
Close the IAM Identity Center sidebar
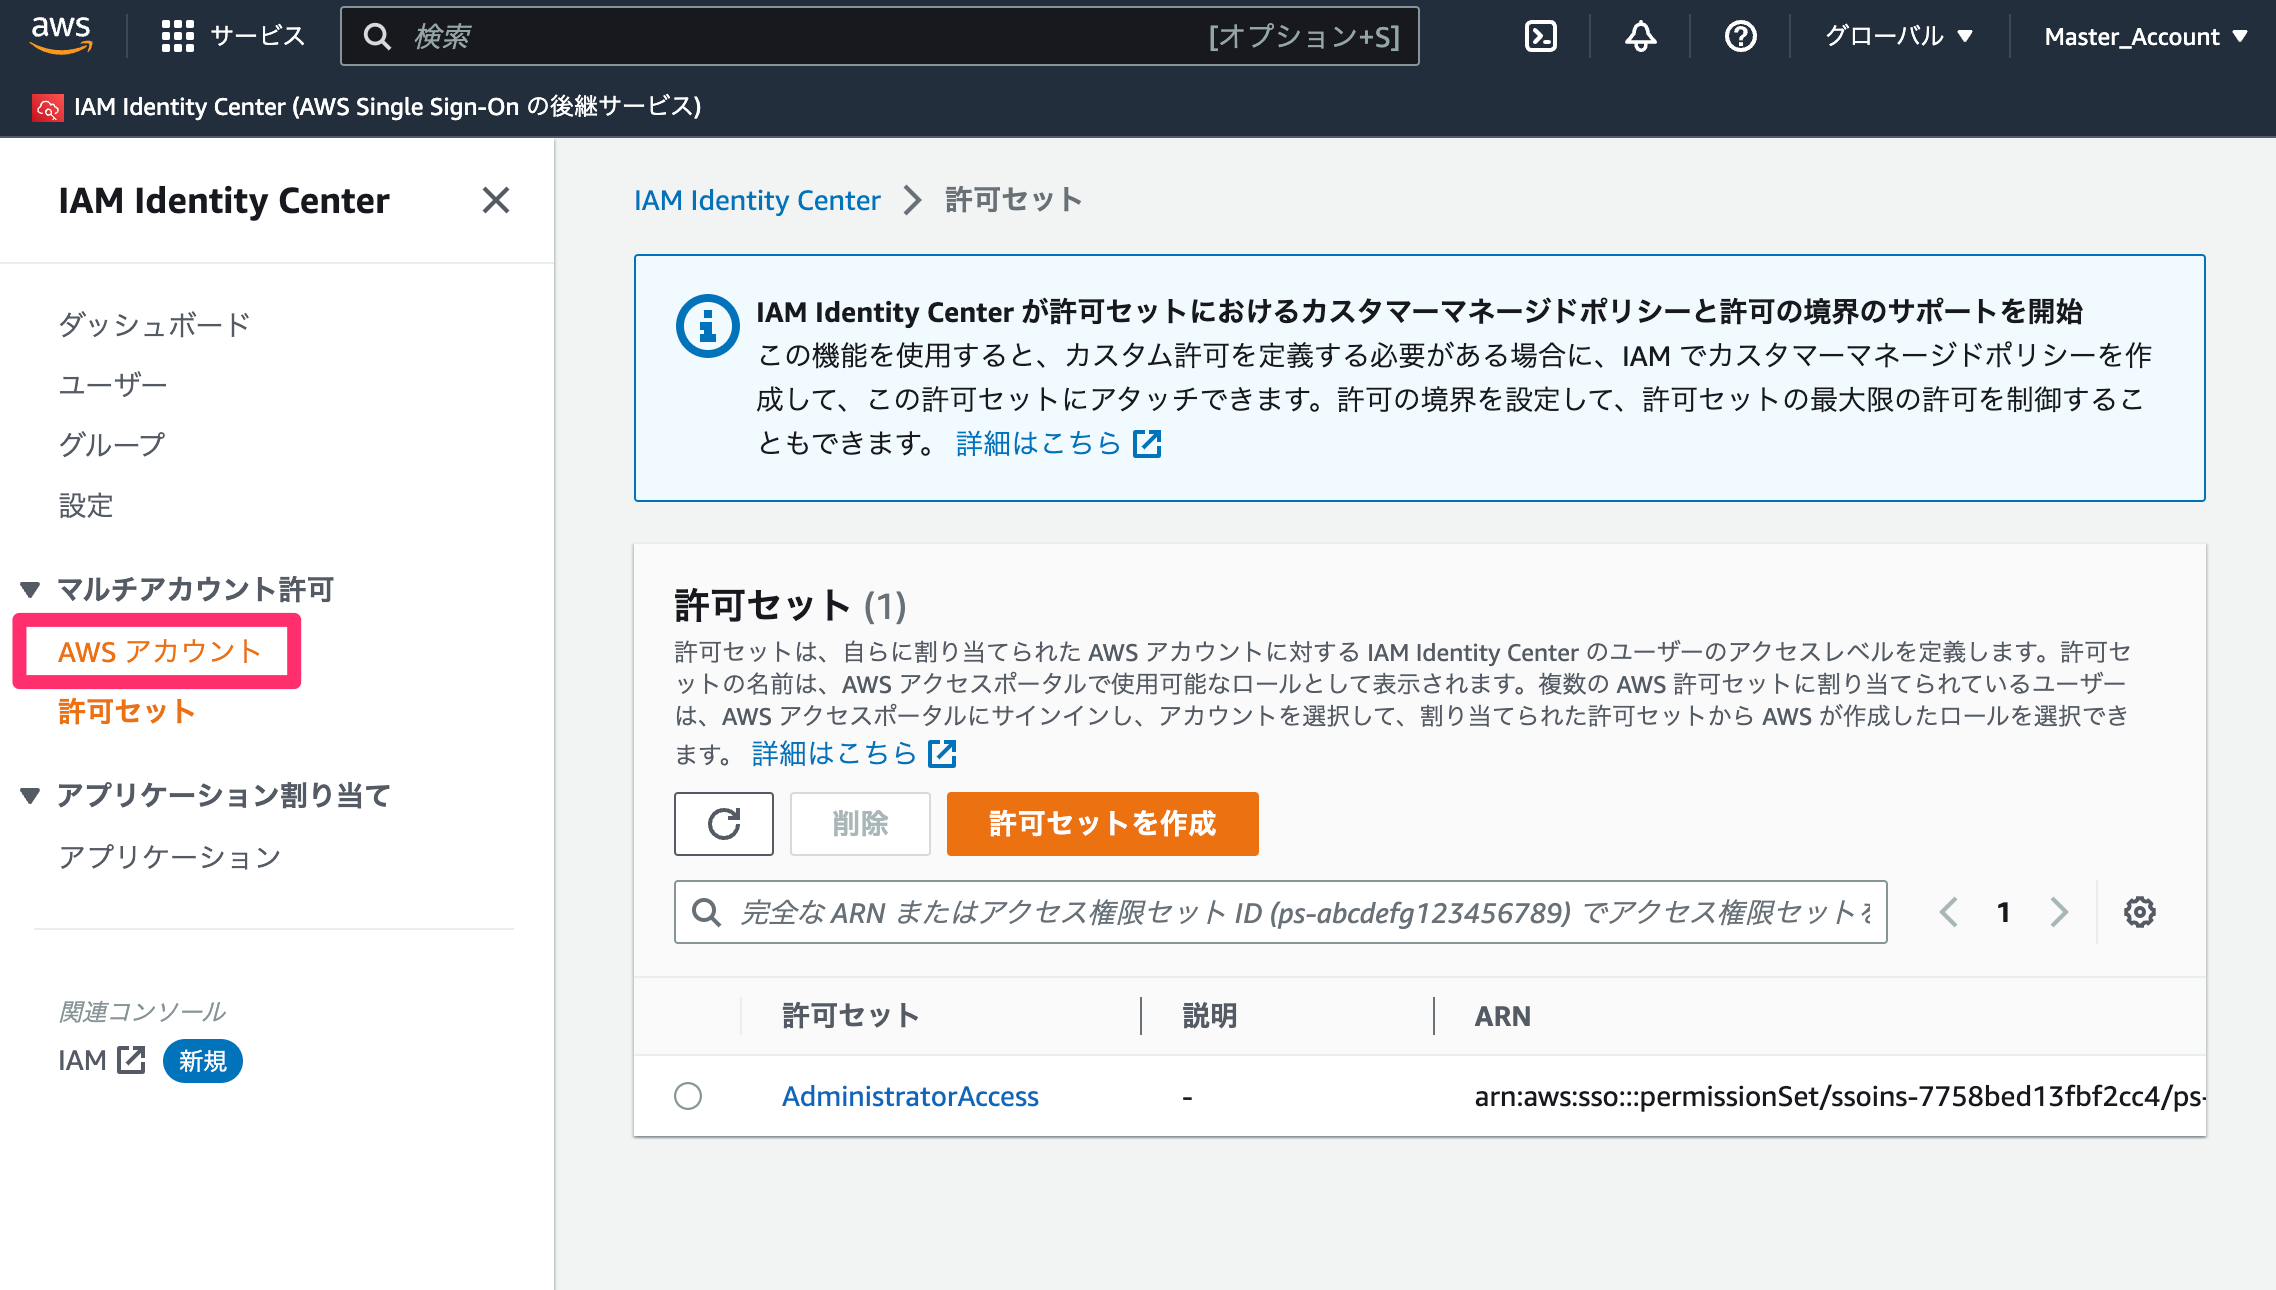click(x=496, y=200)
